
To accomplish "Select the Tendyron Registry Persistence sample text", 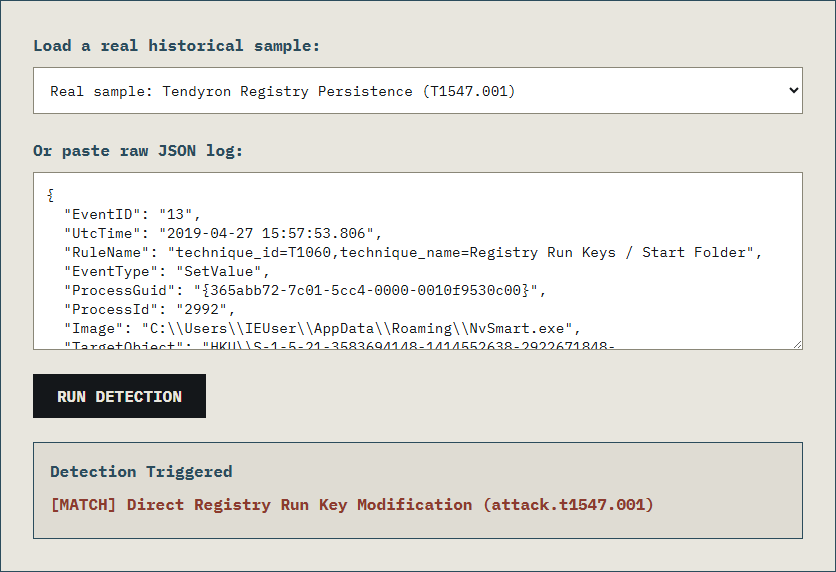I will (x=283, y=92).
